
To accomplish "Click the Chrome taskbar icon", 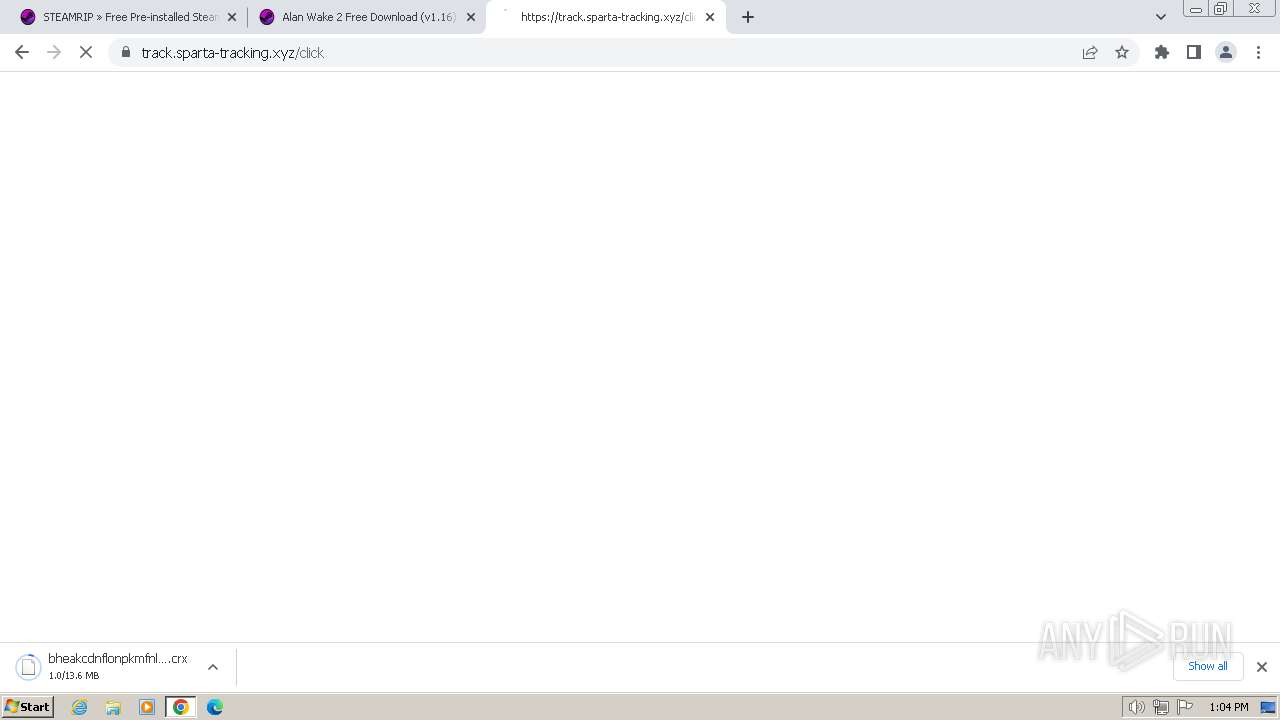I will pyautogui.click(x=181, y=707).
